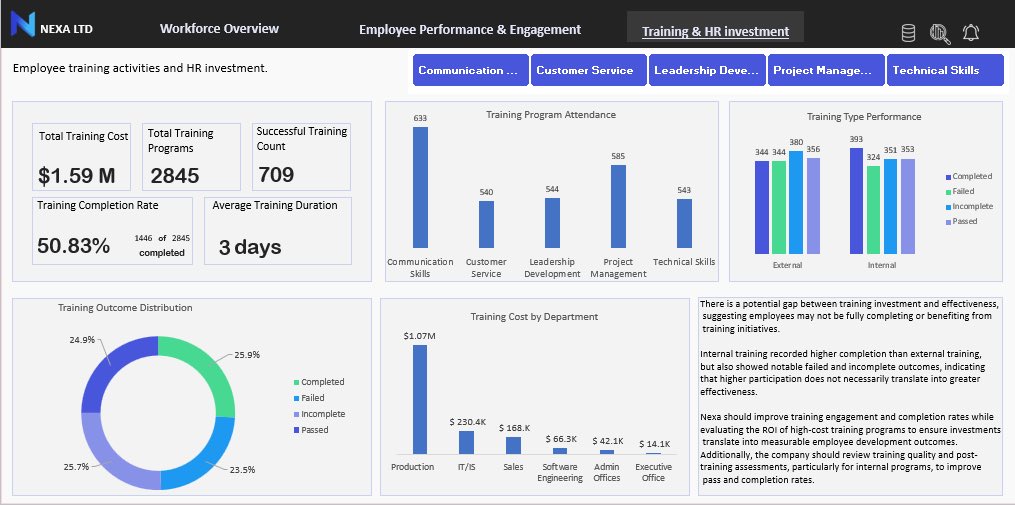
Task: Click the search analytics magnifier icon
Action: click(939, 34)
